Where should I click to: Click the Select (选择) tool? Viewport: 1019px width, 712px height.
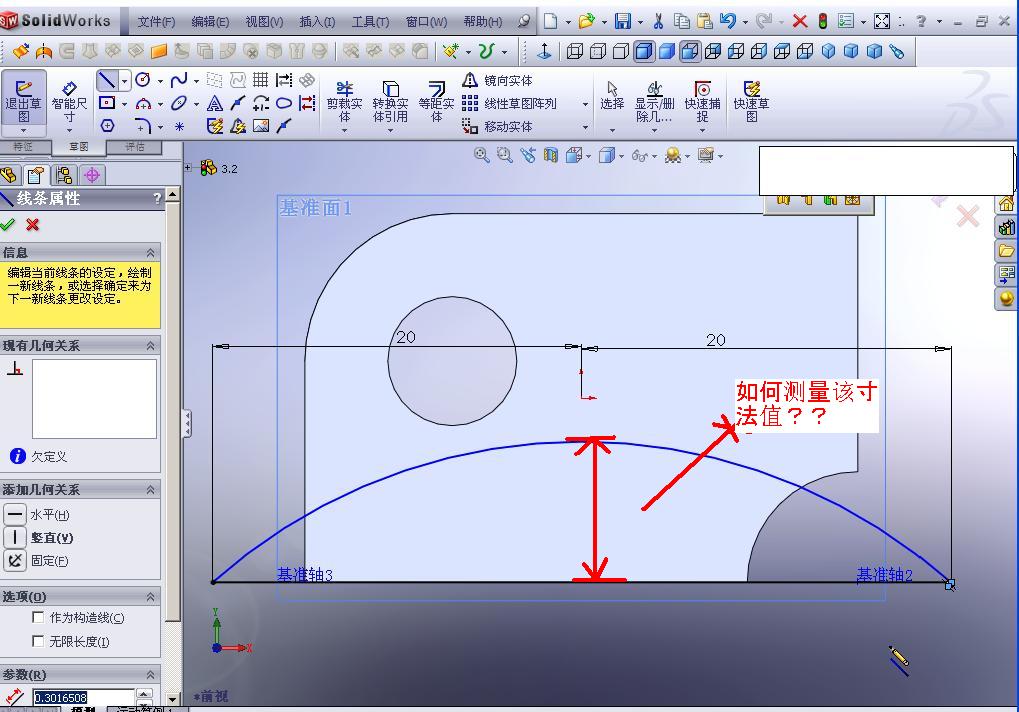click(612, 96)
